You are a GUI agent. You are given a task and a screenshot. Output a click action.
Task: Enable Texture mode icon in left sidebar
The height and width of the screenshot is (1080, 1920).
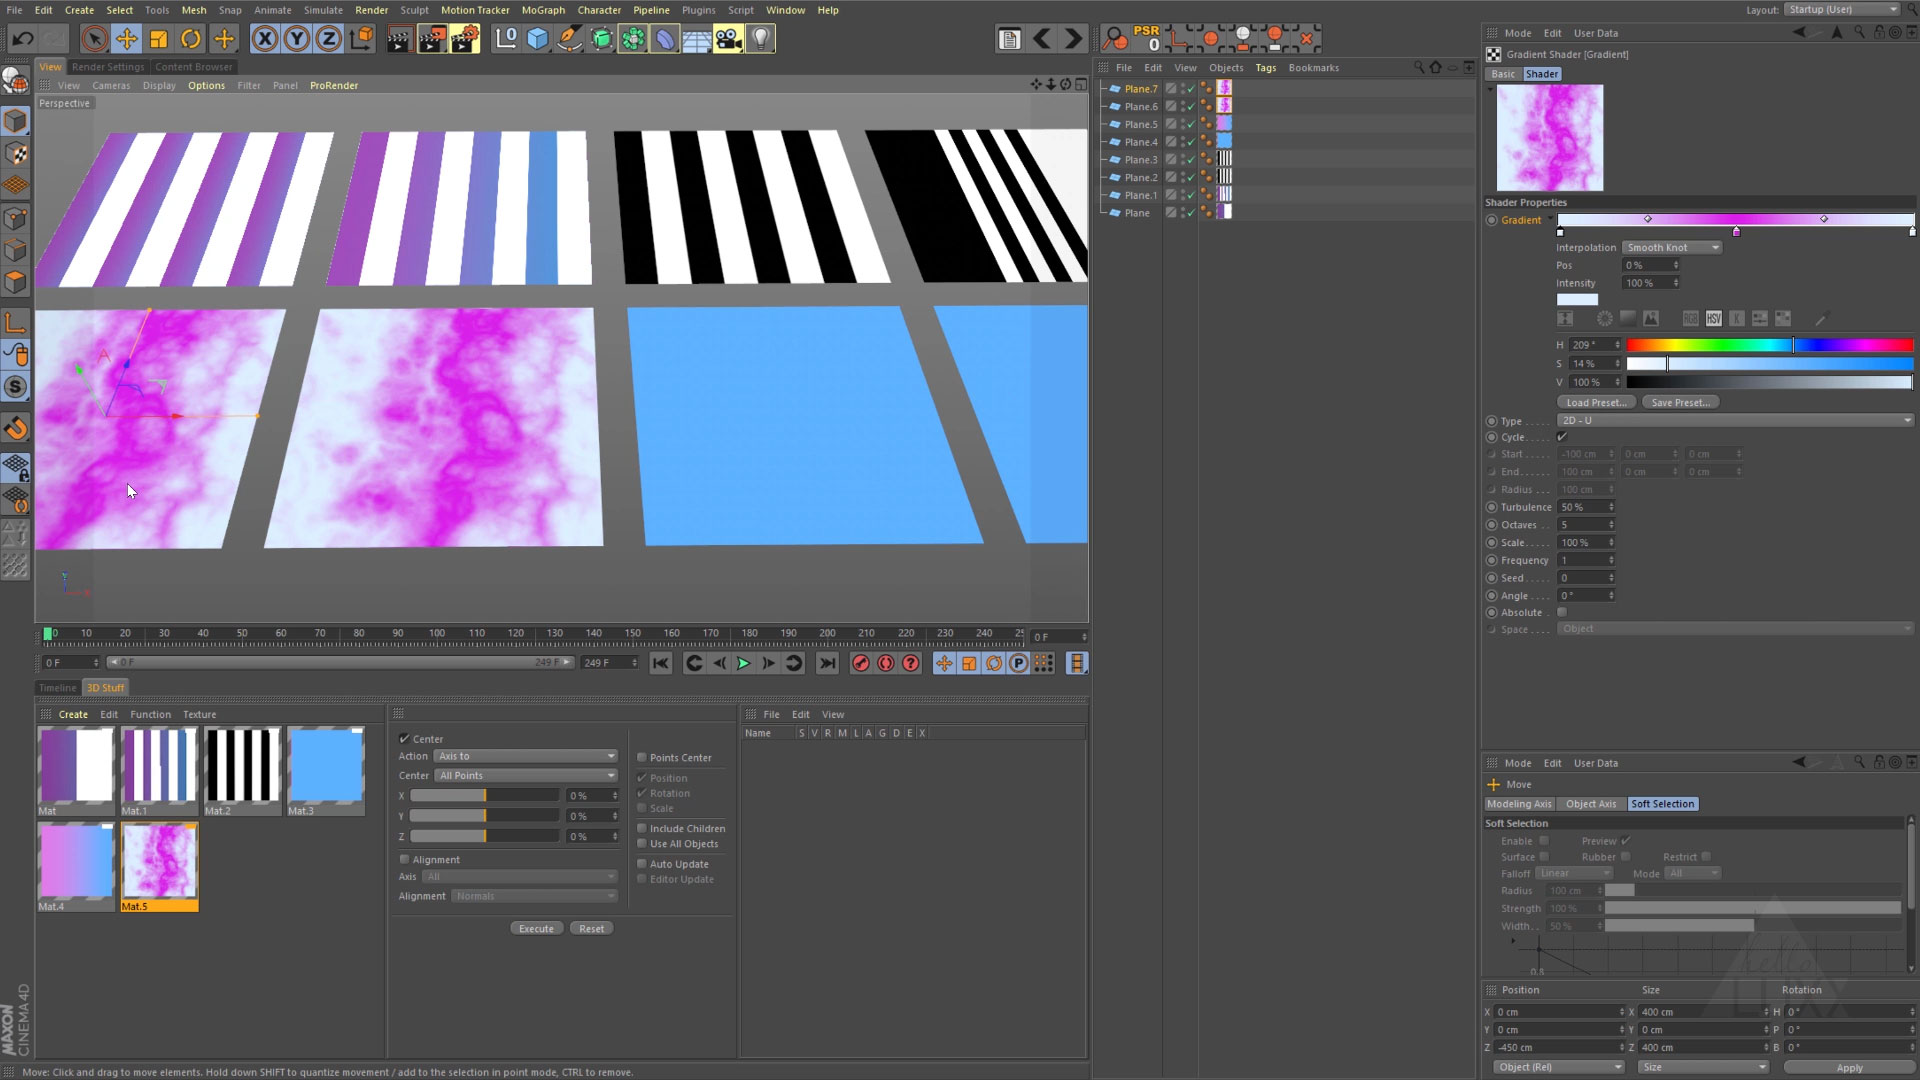[15, 154]
